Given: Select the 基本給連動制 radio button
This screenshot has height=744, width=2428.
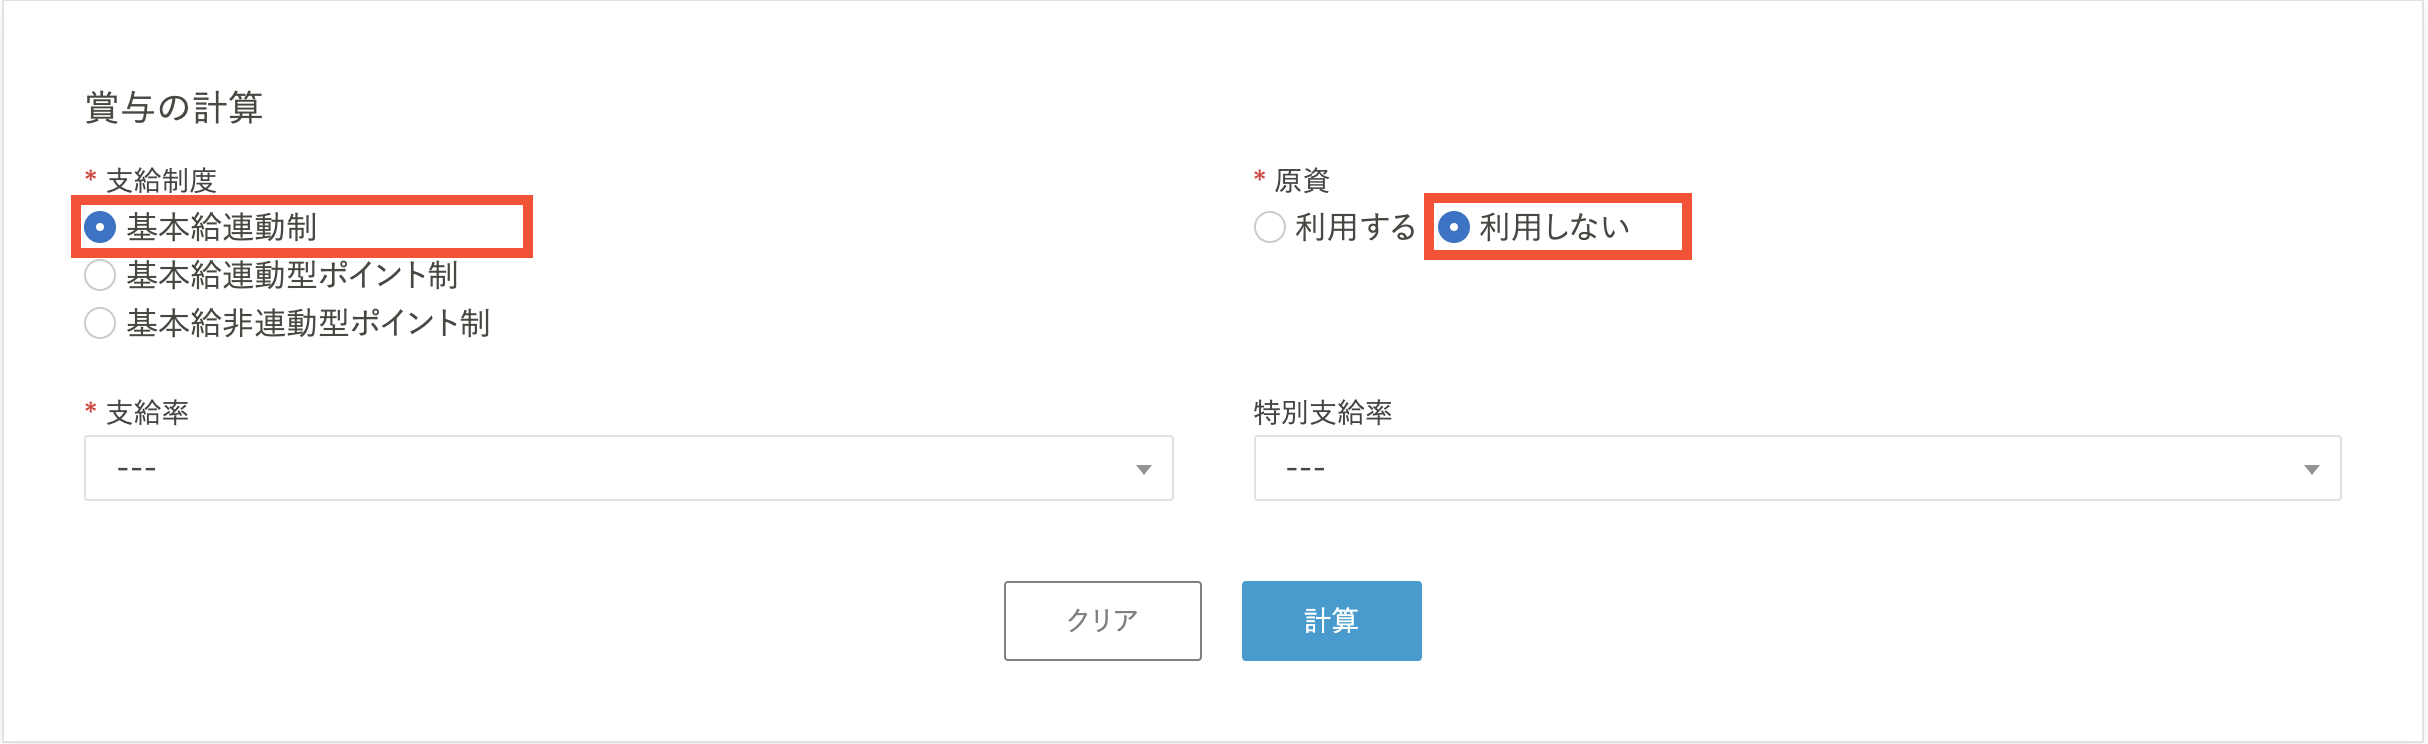Looking at the screenshot, I should pos(100,227).
